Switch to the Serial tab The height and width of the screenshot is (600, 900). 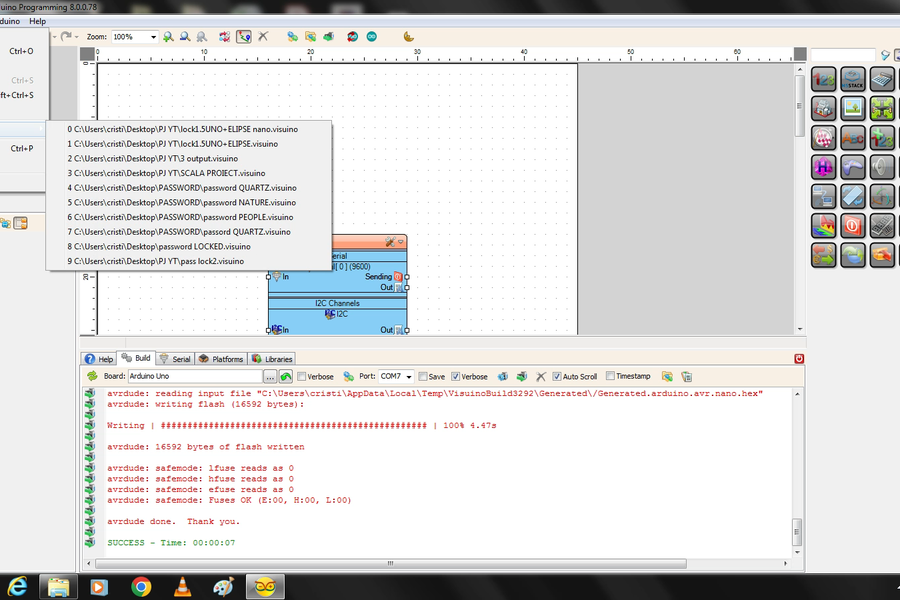click(175, 359)
